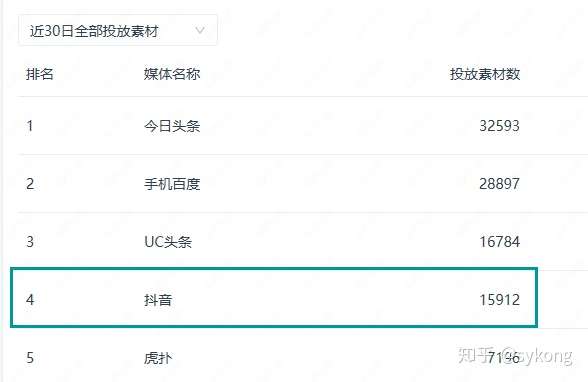Select the 今日头条 media name
The height and width of the screenshot is (382, 588).
click(x=172, y=126)
